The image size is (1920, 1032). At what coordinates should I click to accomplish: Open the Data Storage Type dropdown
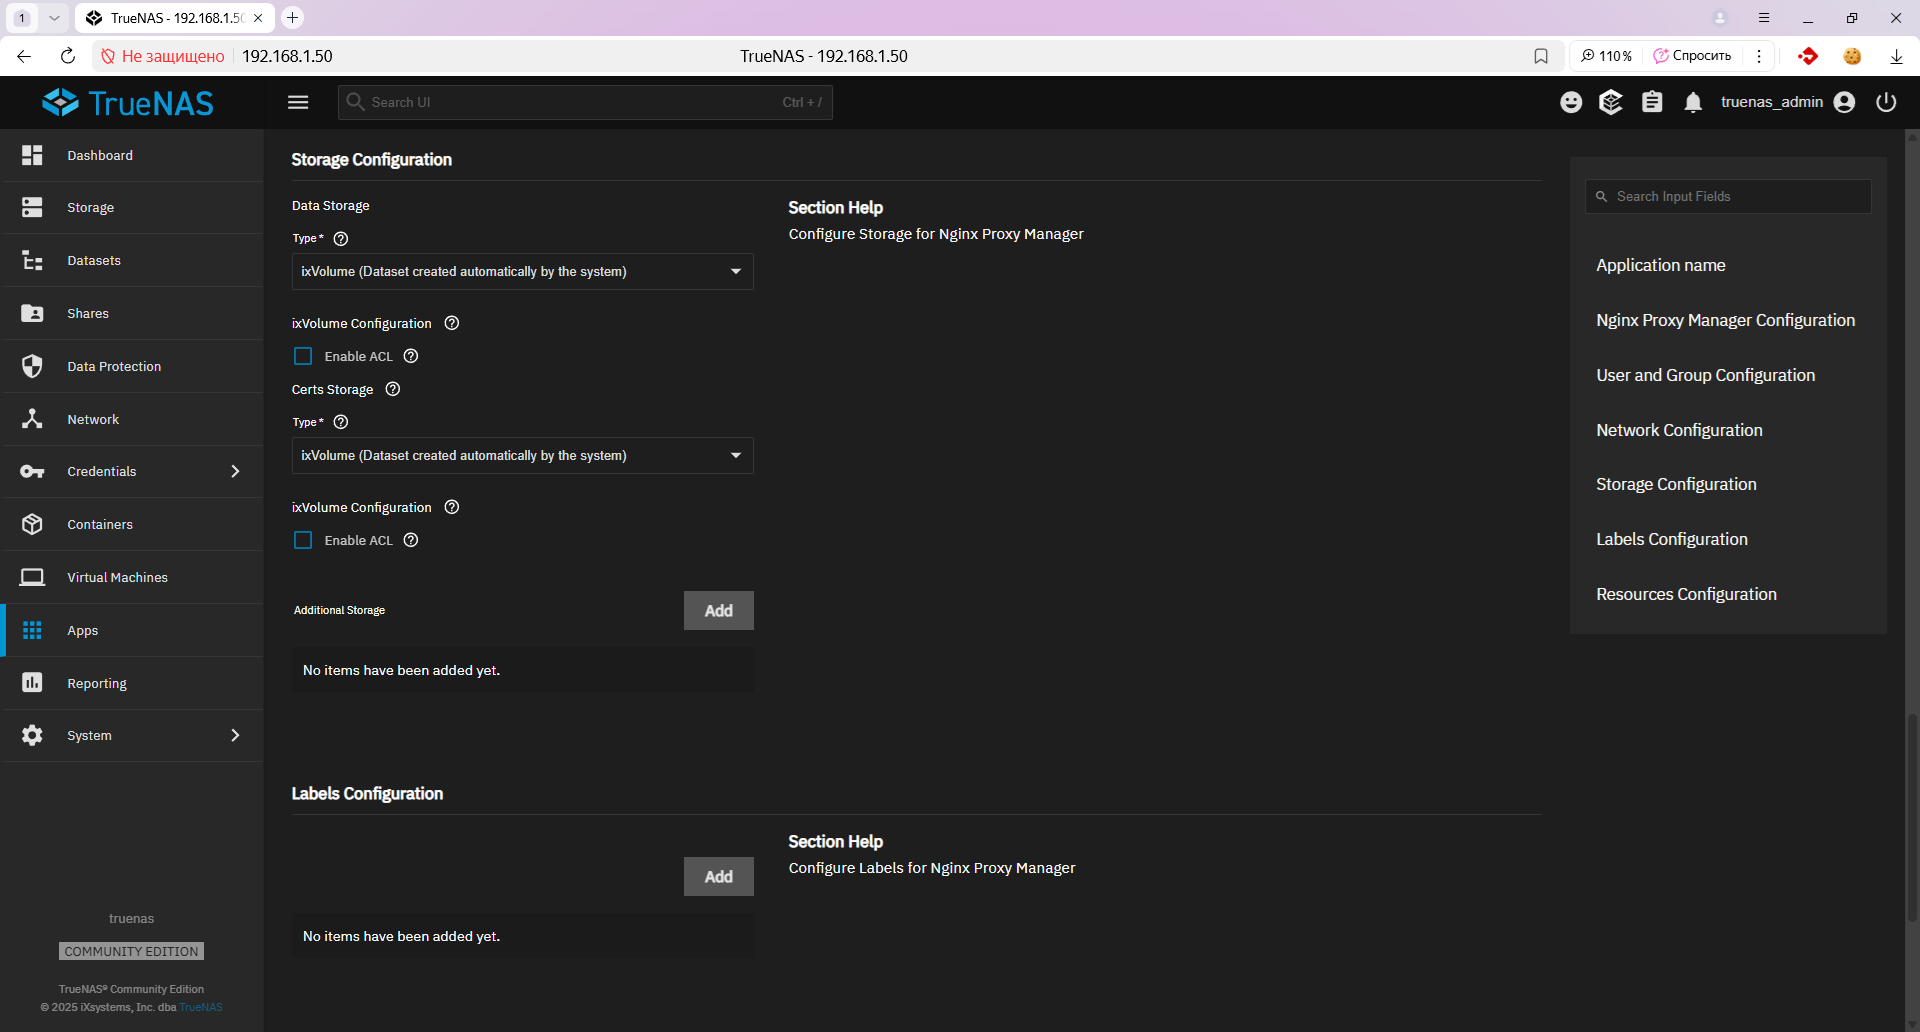[522, 271]
